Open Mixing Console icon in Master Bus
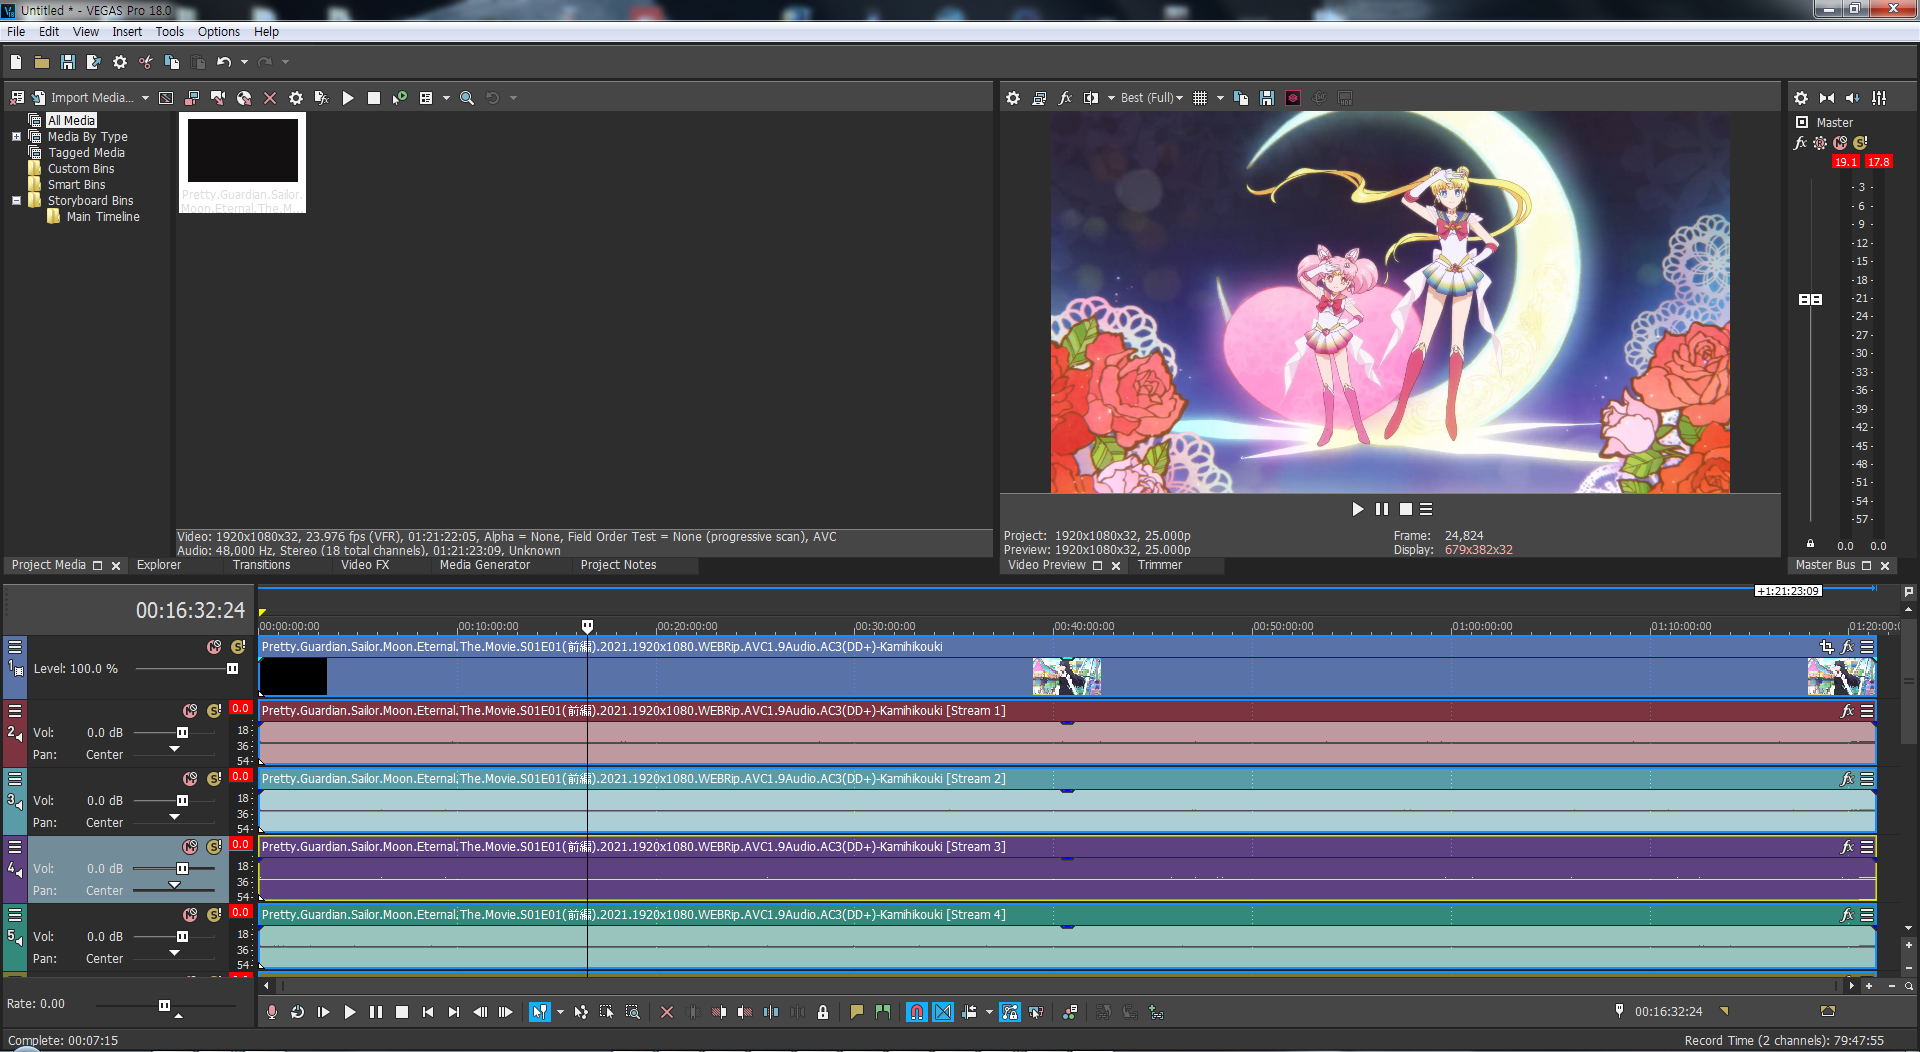This screenshot has width=1920, height=1052. [1879, 98]
